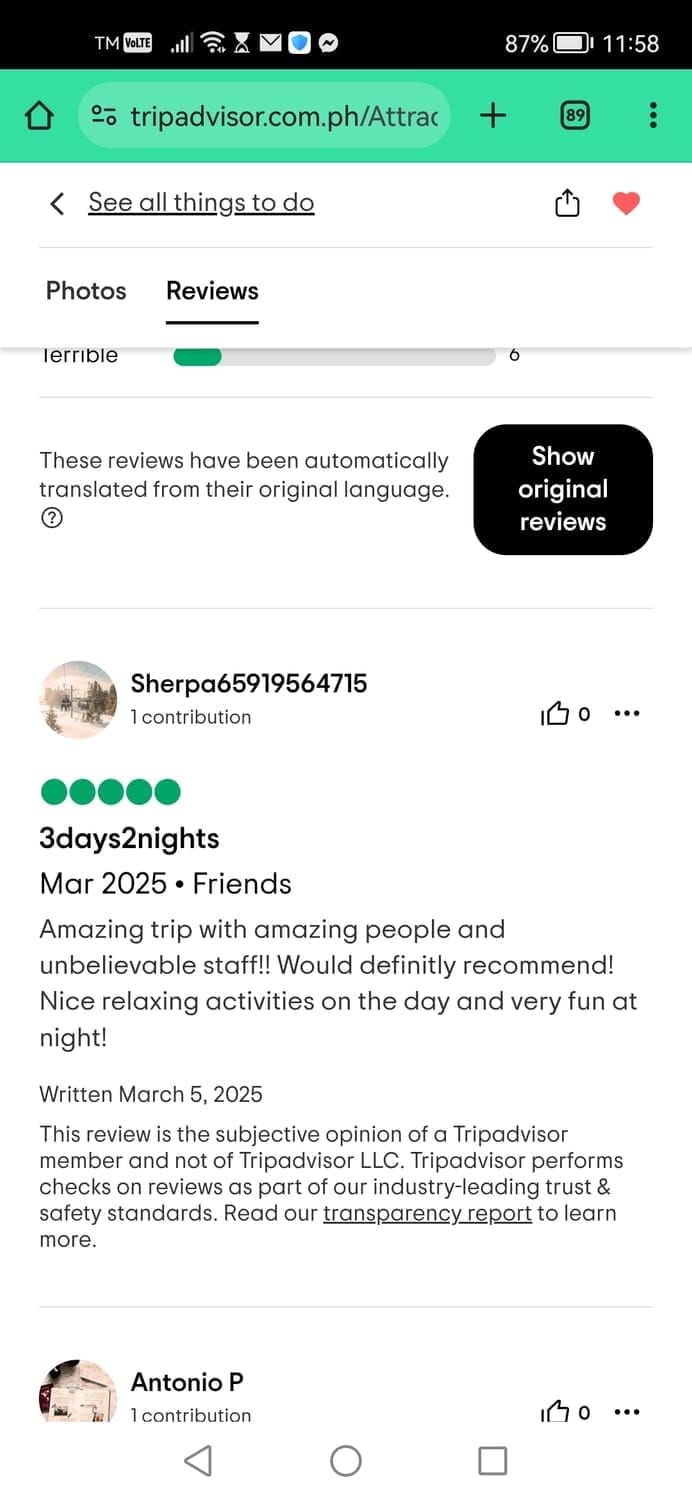Click the translation help question mark icon
The width and height of the screenshot is (692, 1500).
pyautogui.click(x=51, y=519)
